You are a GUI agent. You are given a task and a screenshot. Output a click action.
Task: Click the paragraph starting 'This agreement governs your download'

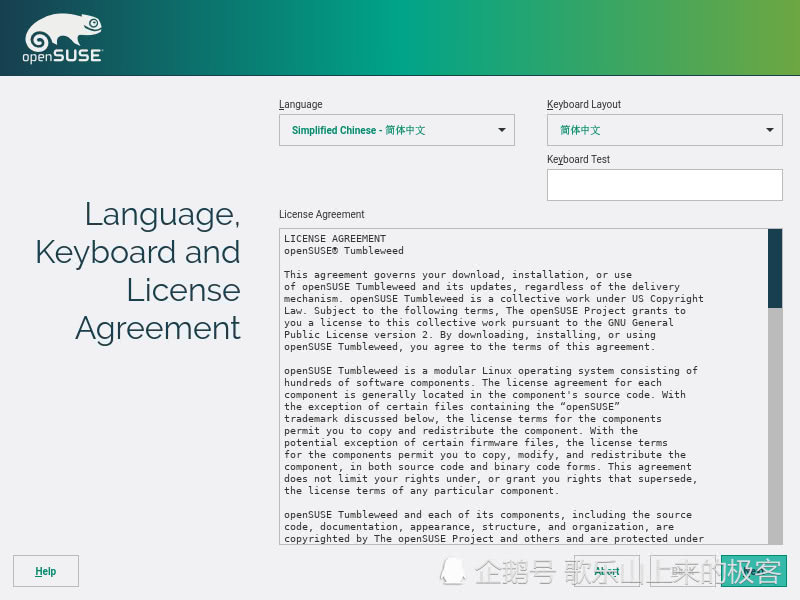pos(493,310)
